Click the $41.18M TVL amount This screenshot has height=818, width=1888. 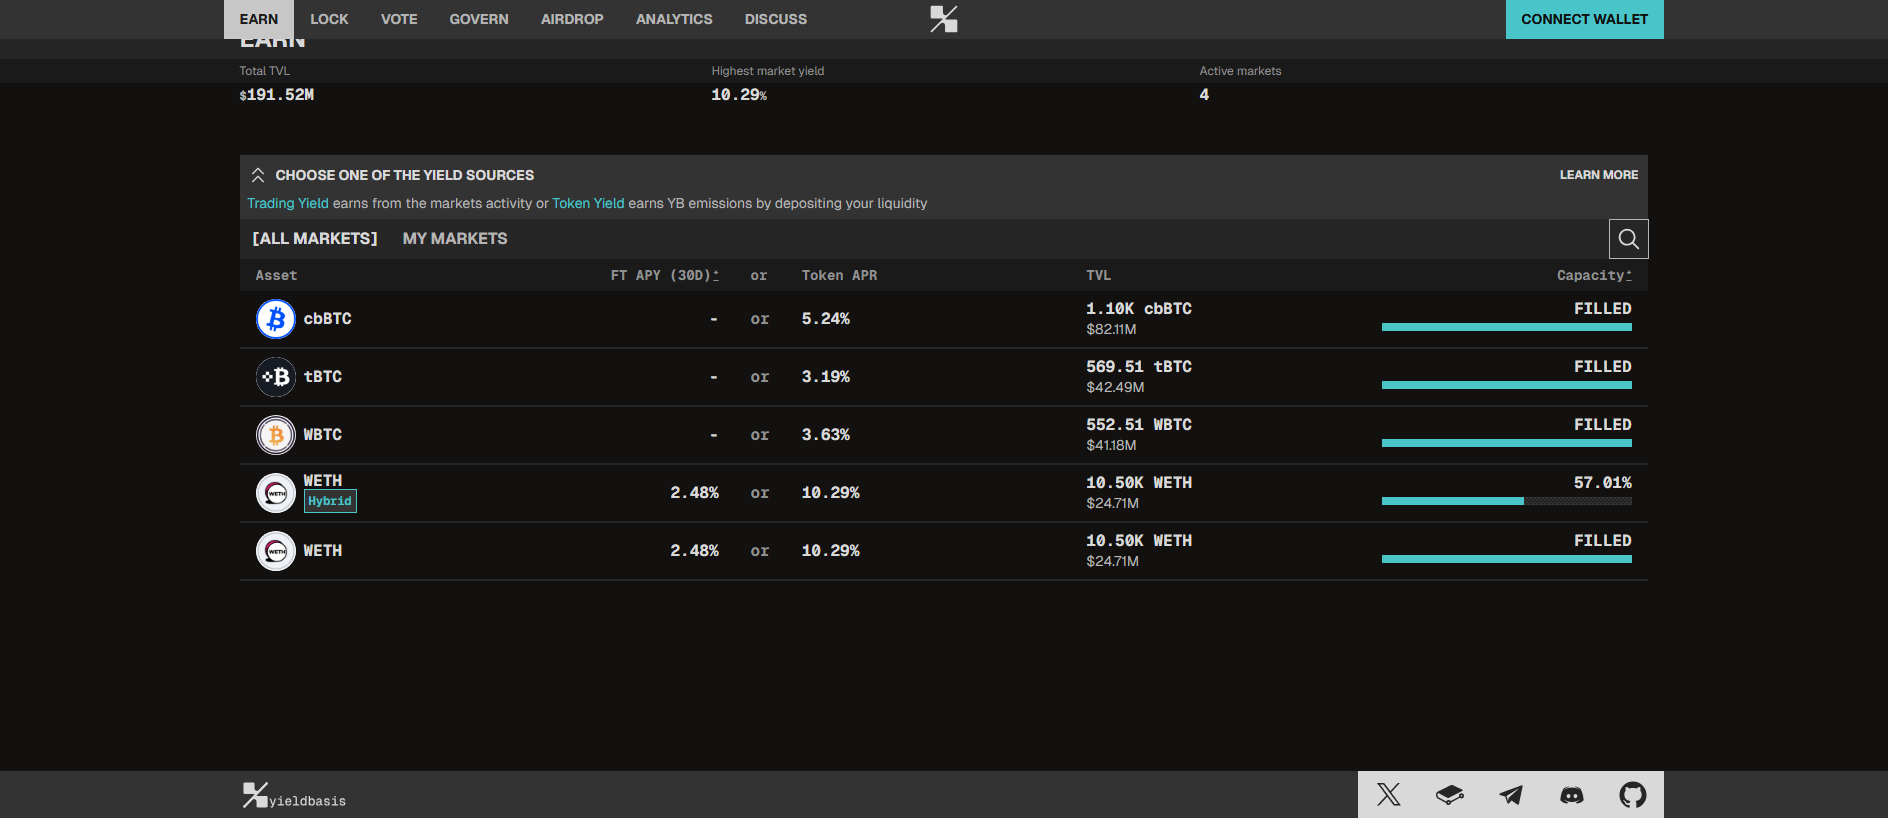[1112, 445]
